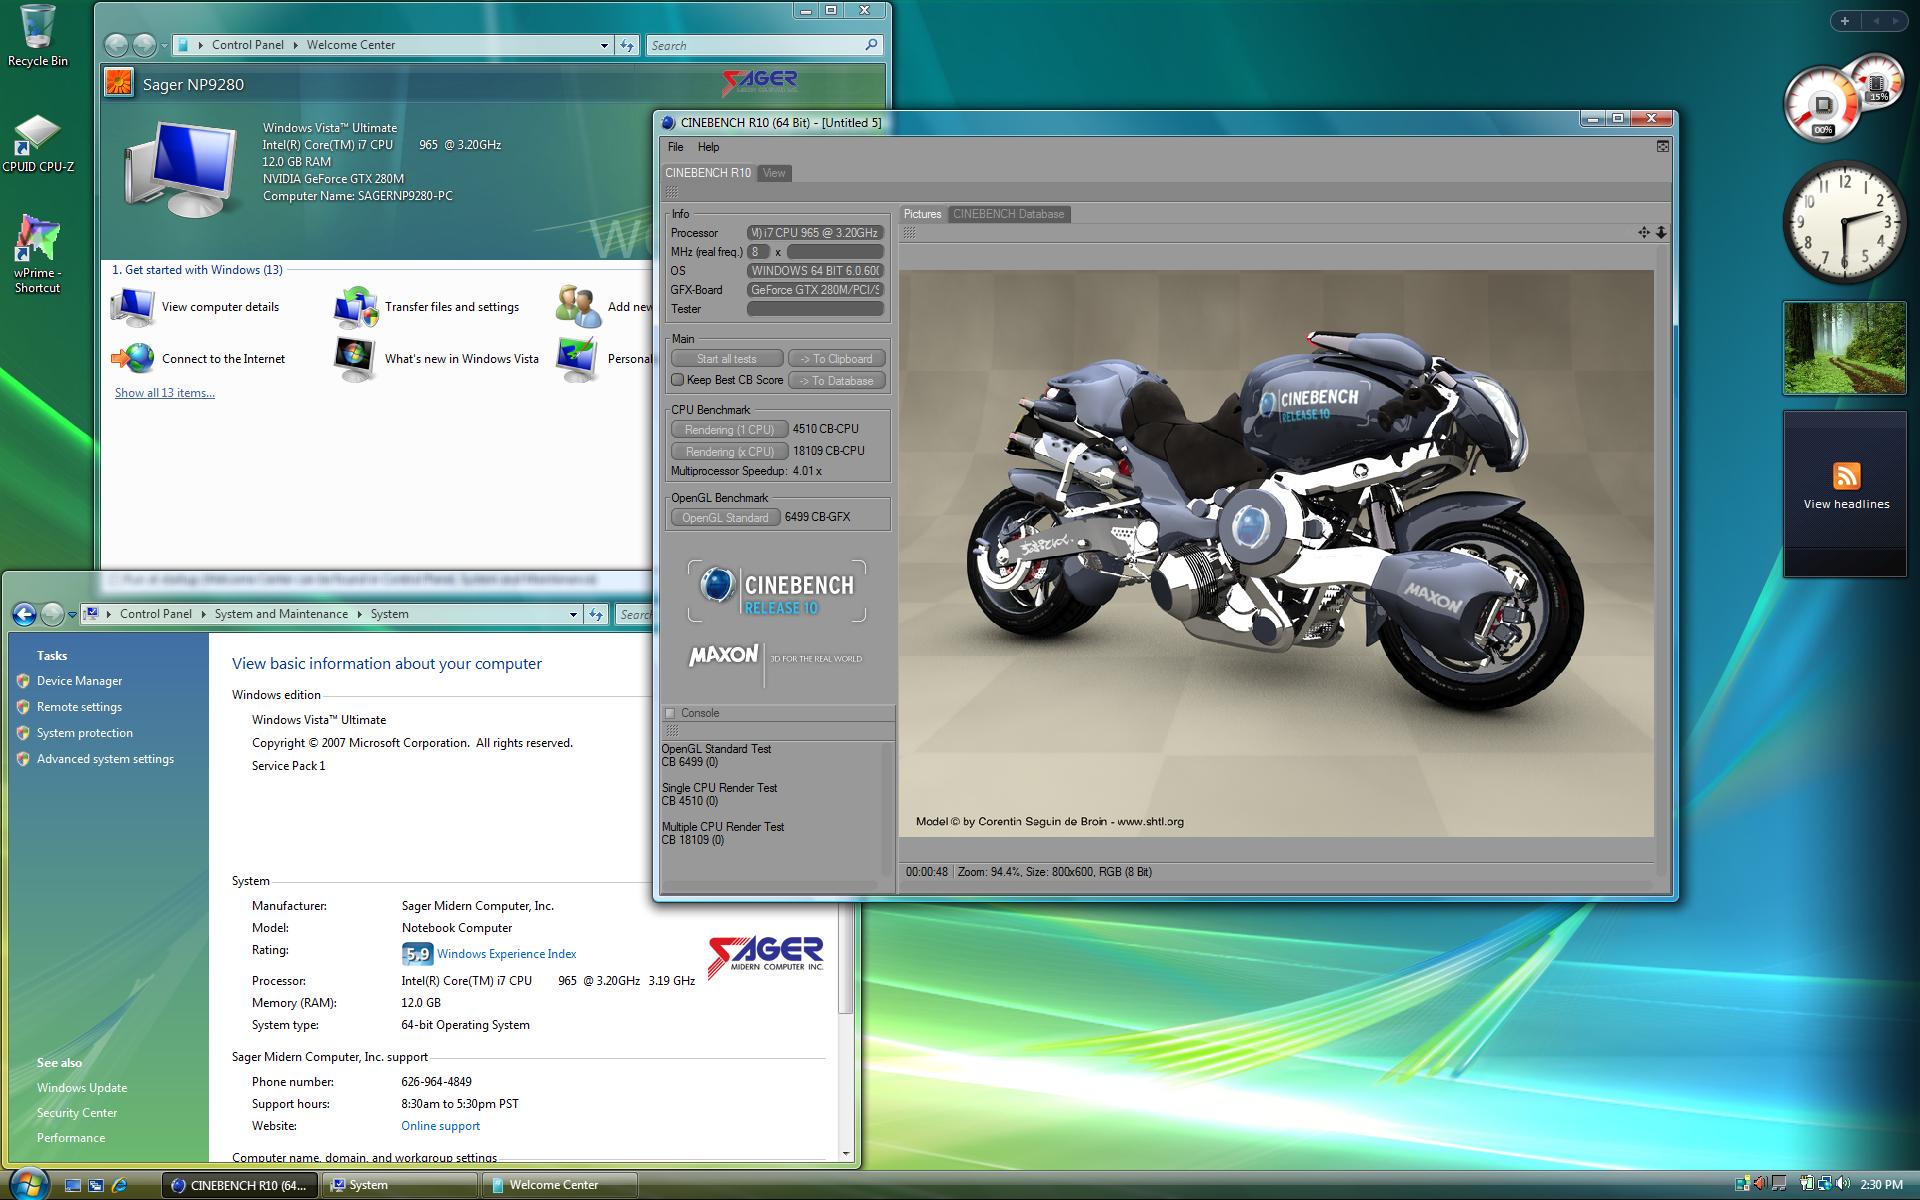The image size is (1920, 1200).
Task: Open Device Manager from Tasks
Action: (x=79, y=681)
